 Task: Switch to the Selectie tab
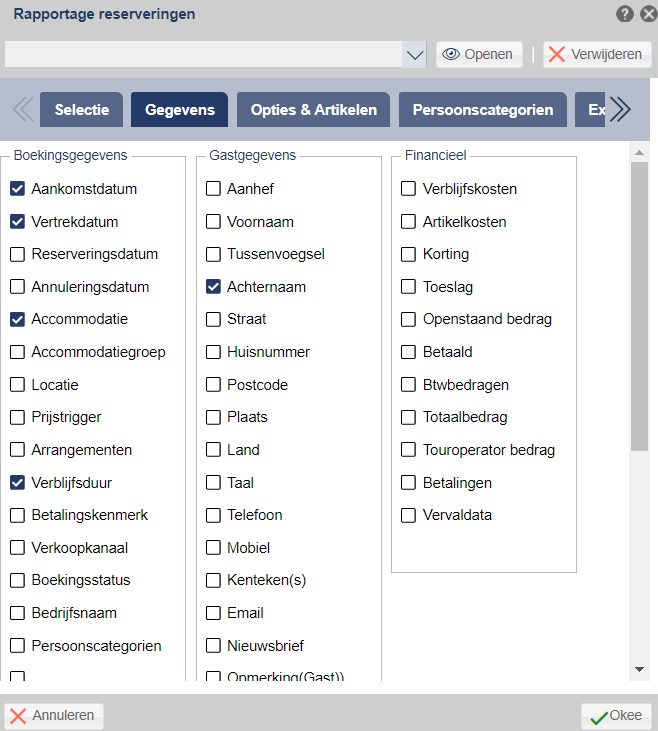click(82, 110)
